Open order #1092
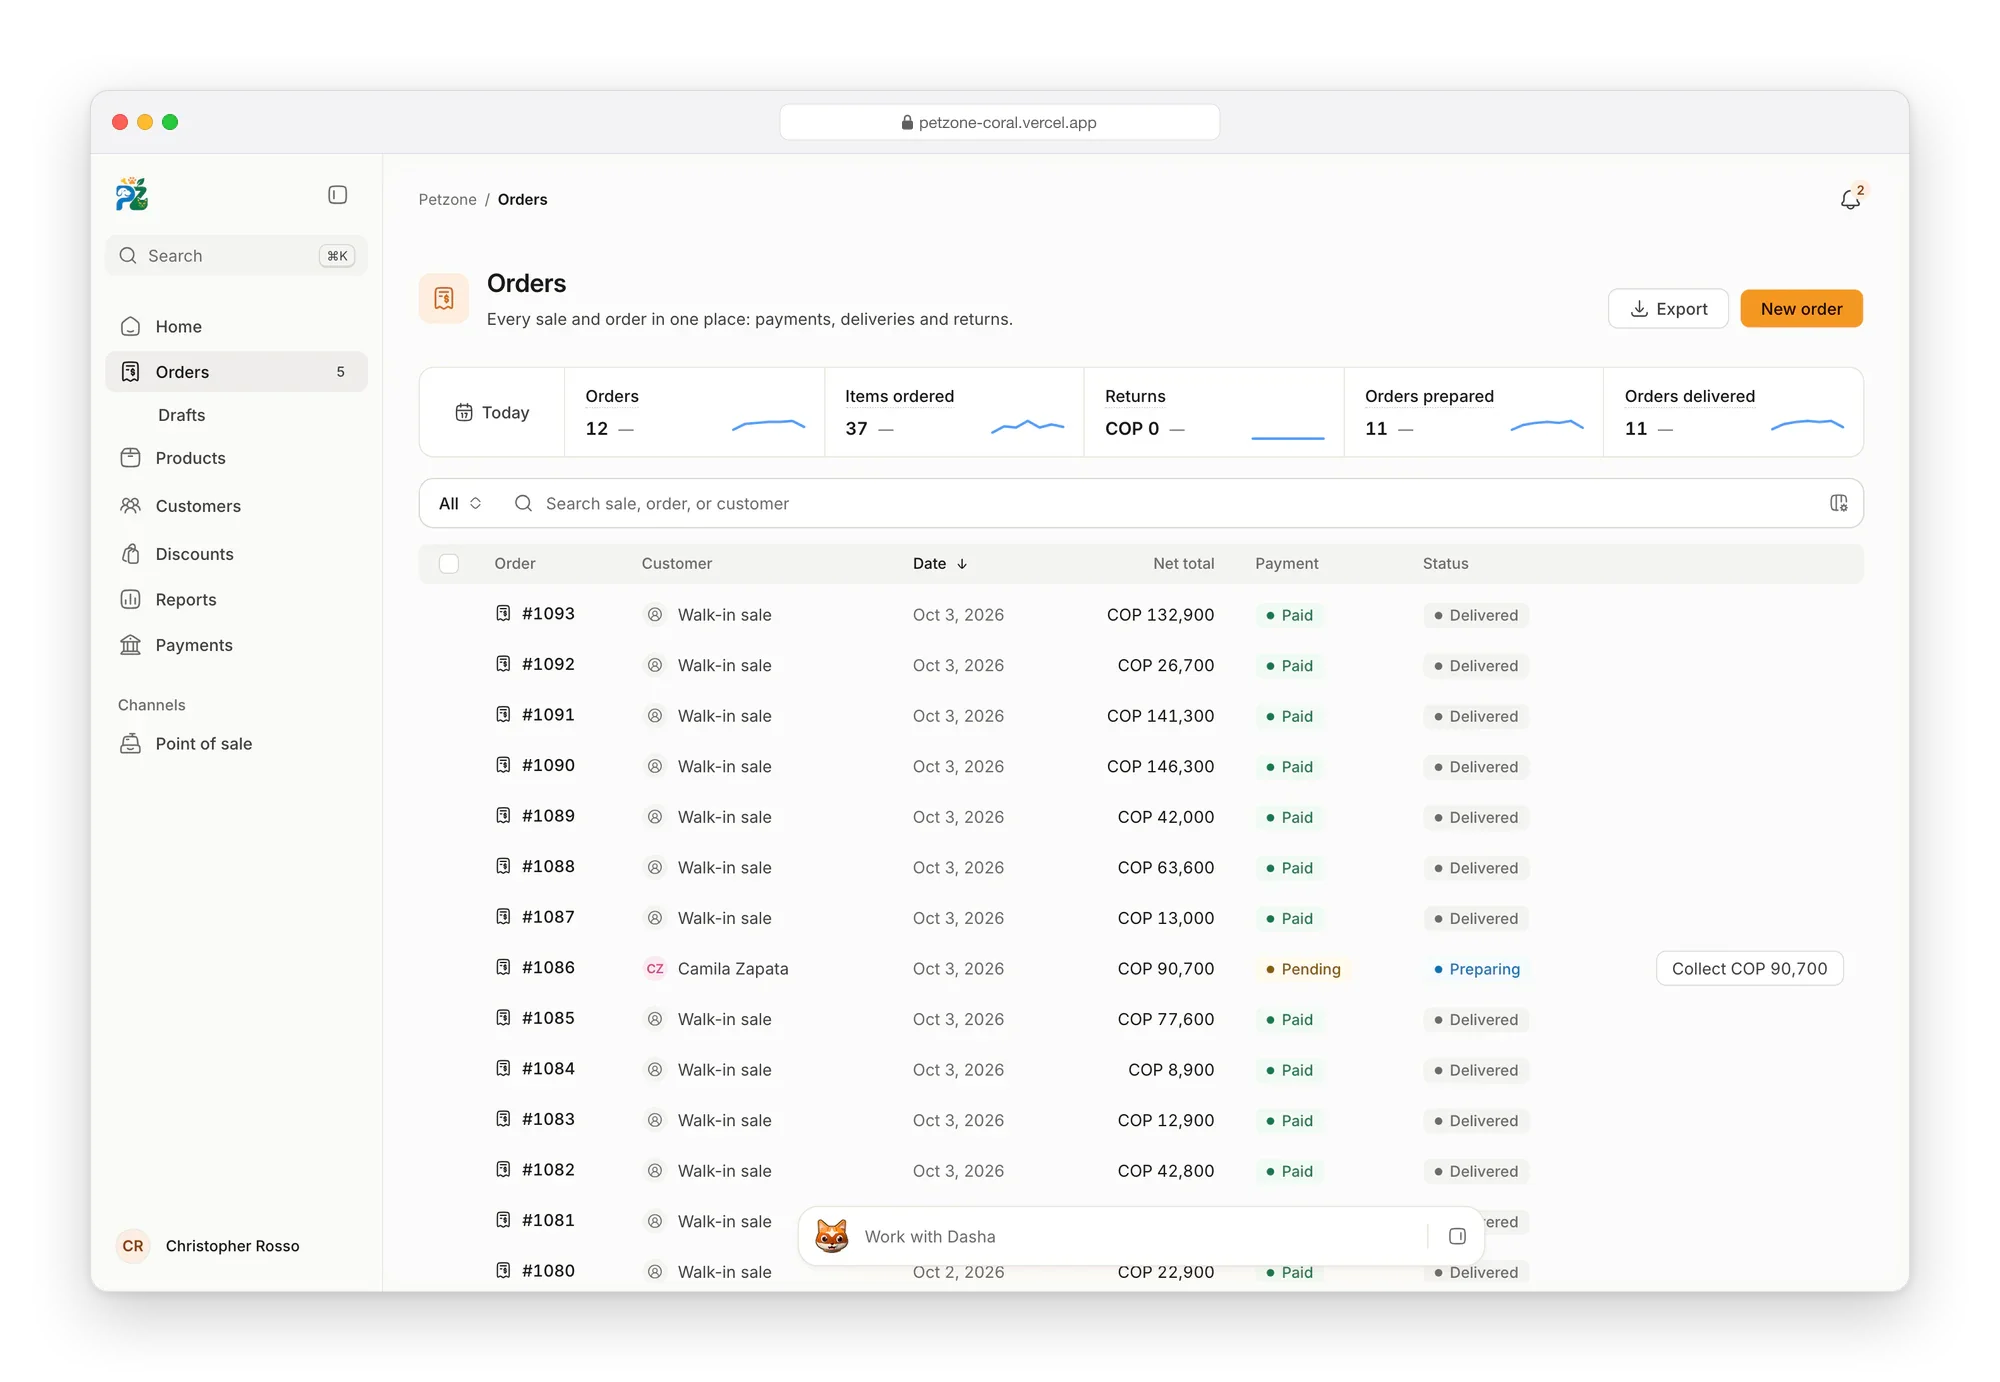 coord(548,664)
